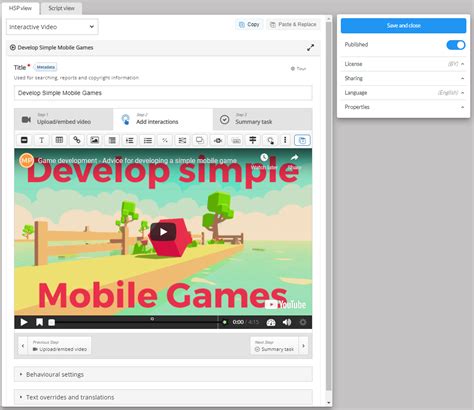Go to Step 1 Upload/embed video tab
This screenshot has height=410, width=474.
coord(64,119)
